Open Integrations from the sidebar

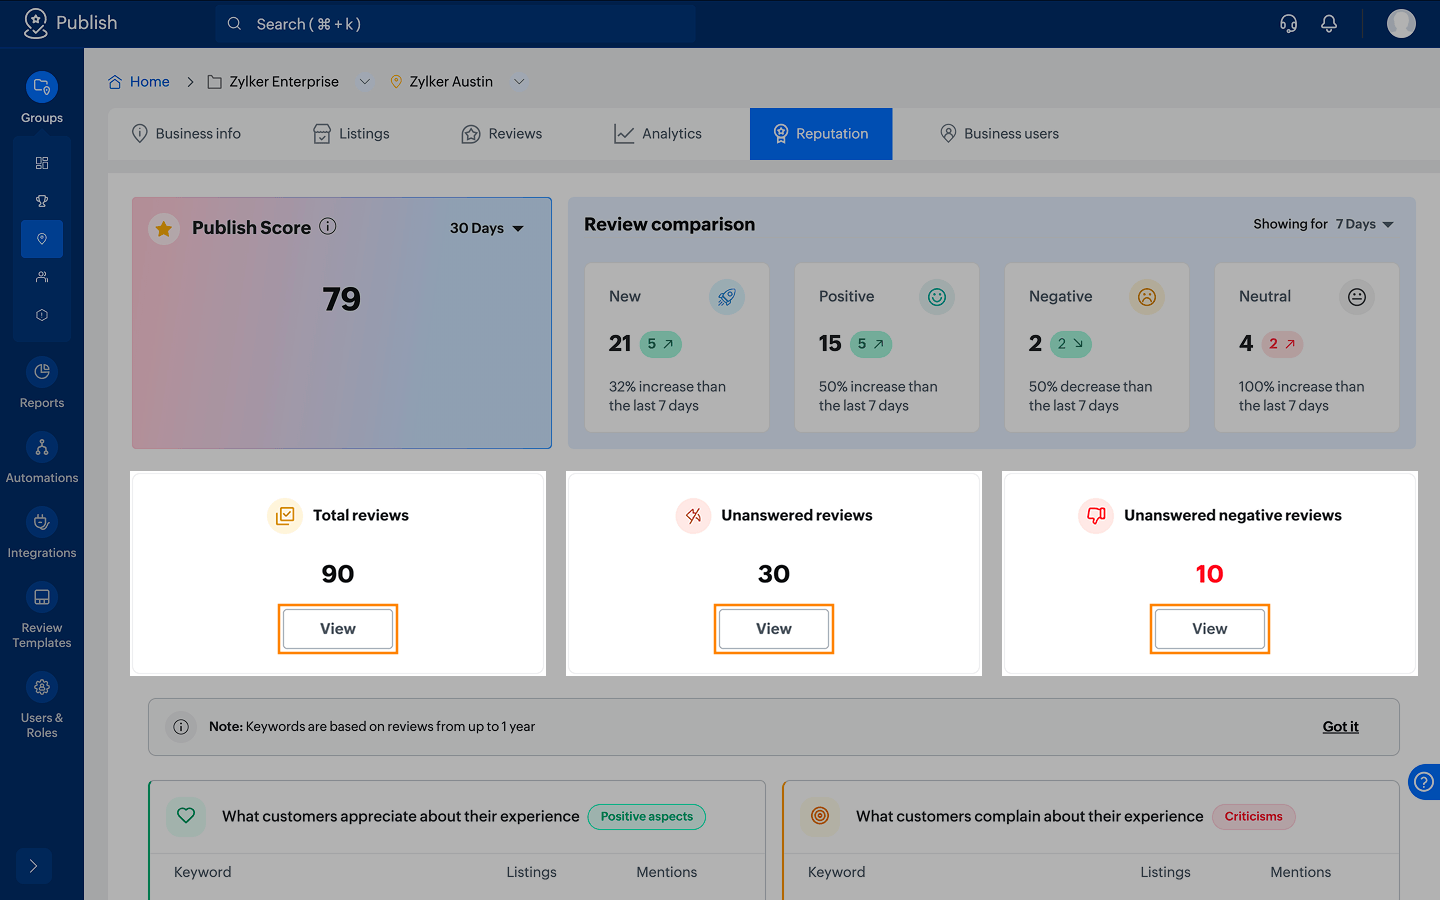click(x=42, y=533)
